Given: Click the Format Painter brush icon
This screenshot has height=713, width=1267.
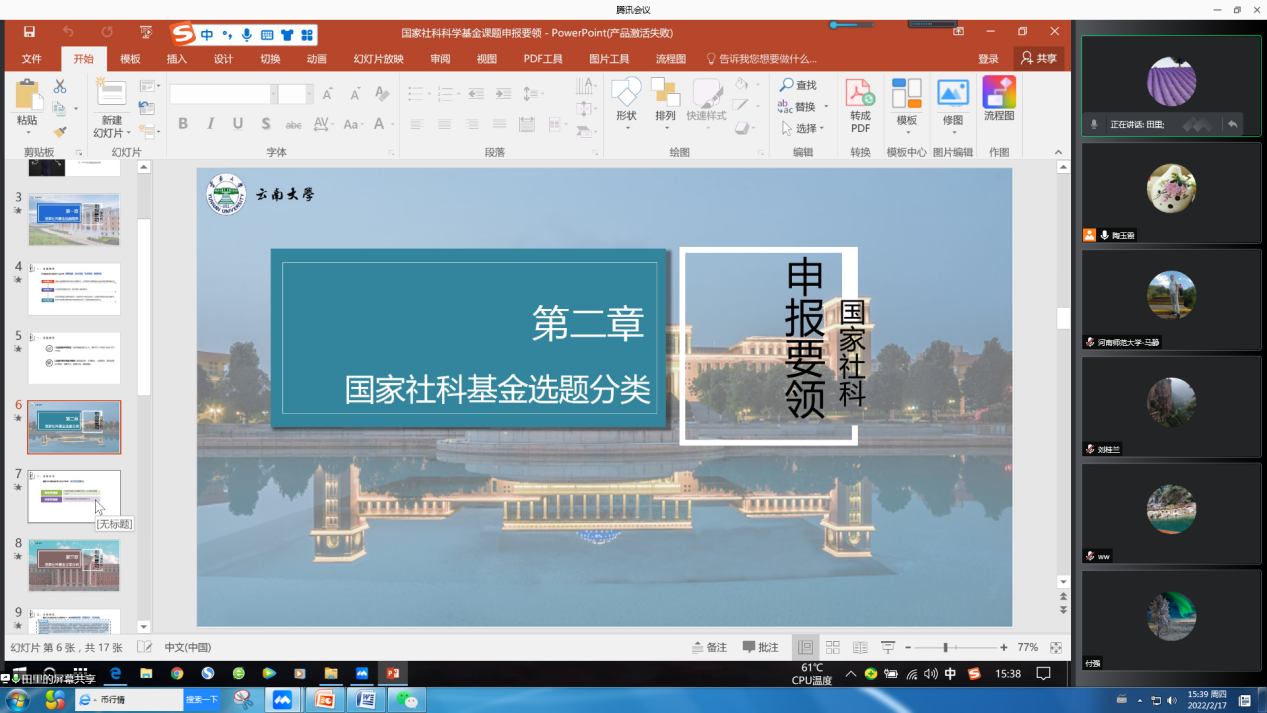Looking at the screenshot, I should click(60, 131).
